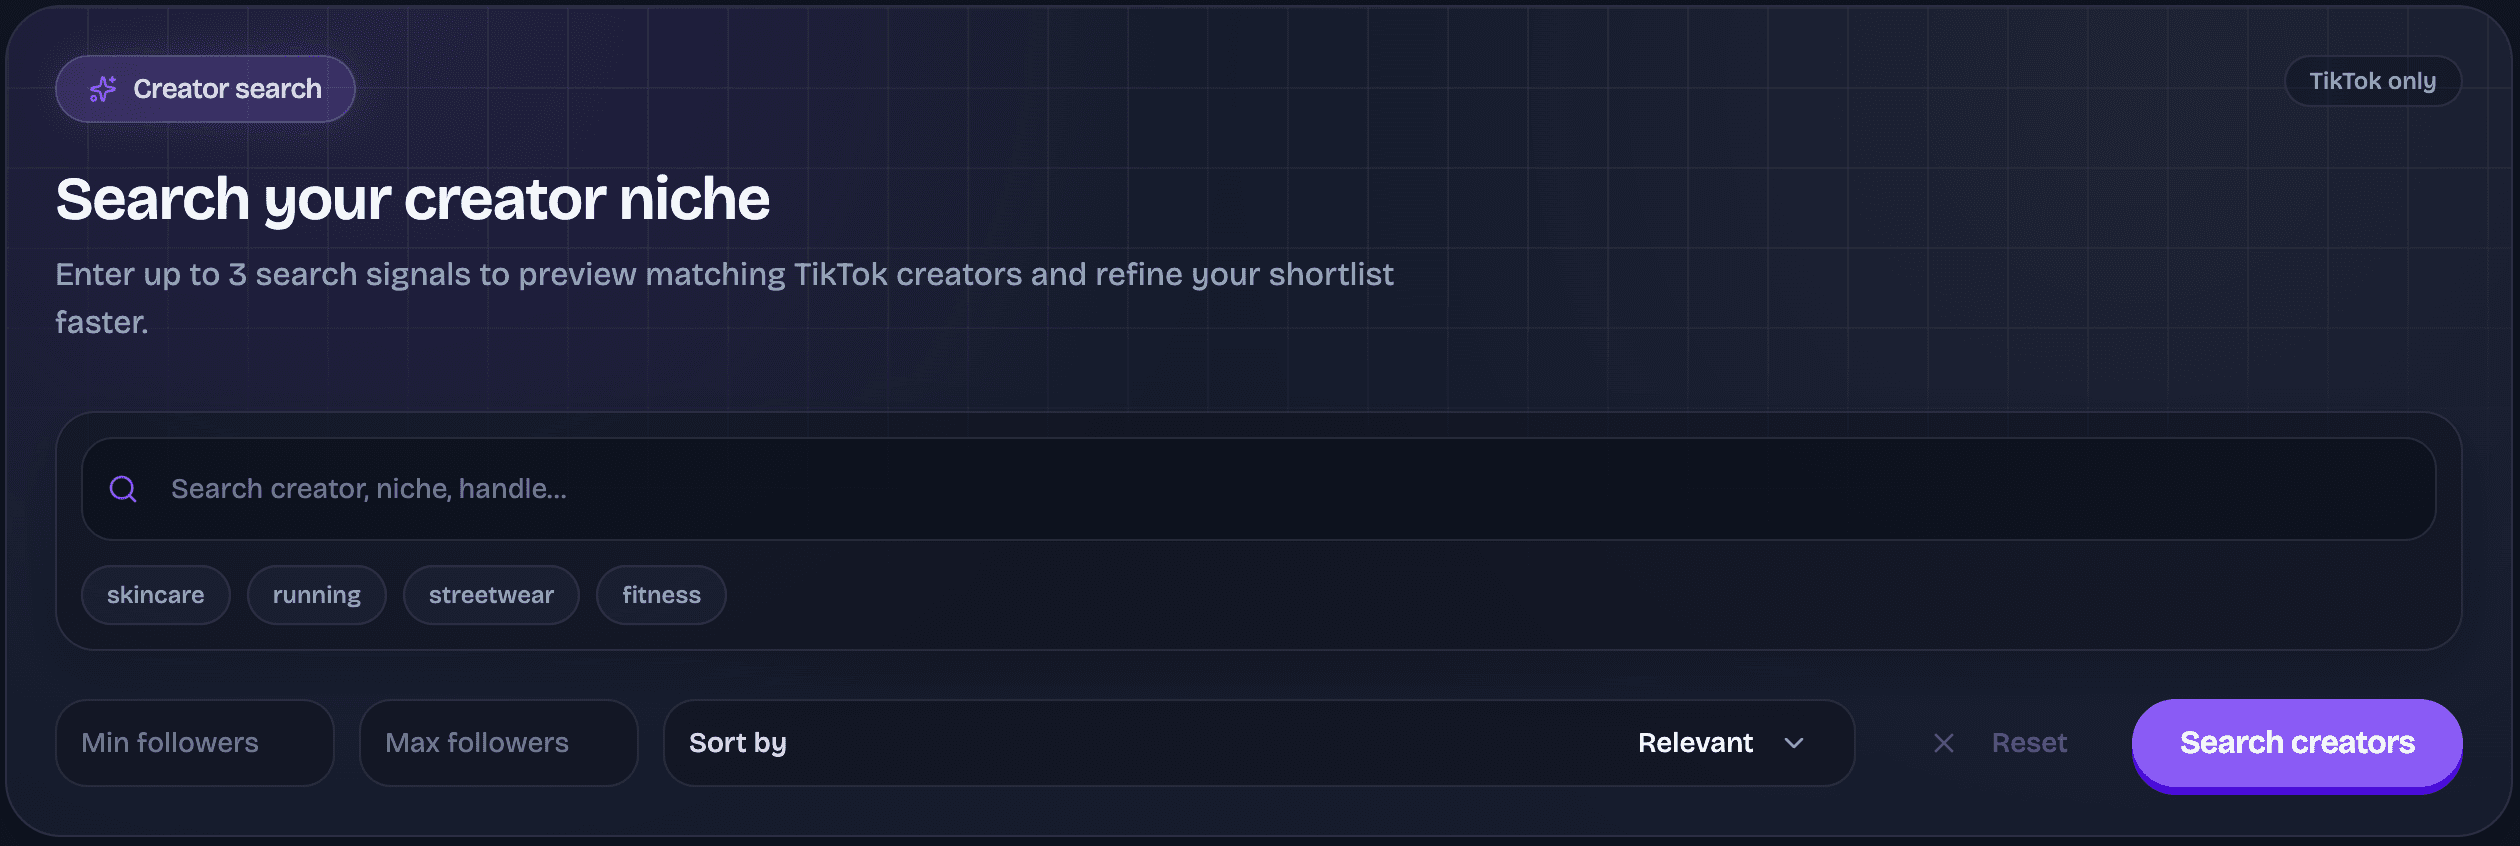Viewport: 2520px width, 846px height.
Task: Click the Max followers input
Action: click(x=498, y=742)
